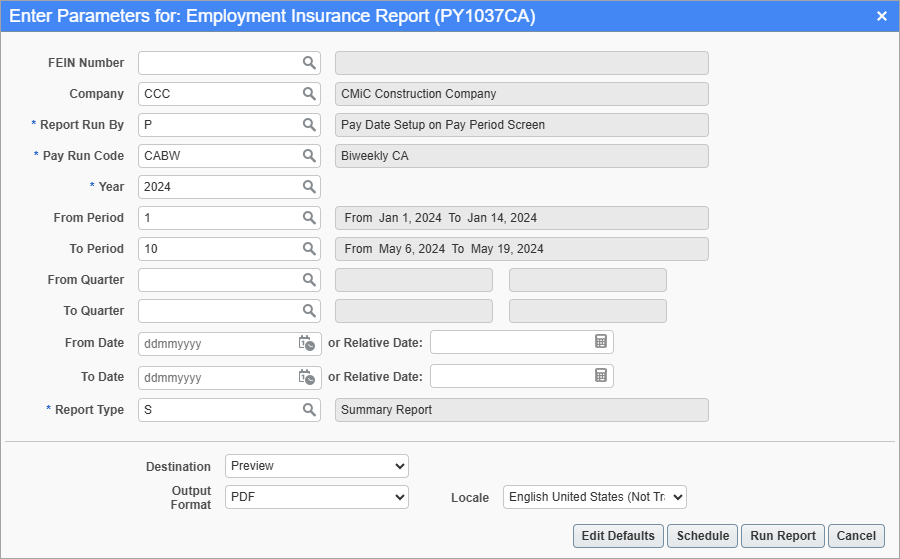Open Pay Run Code lookup icon
The height and width of the screenshot is (559, 900).
coord(309,156)
